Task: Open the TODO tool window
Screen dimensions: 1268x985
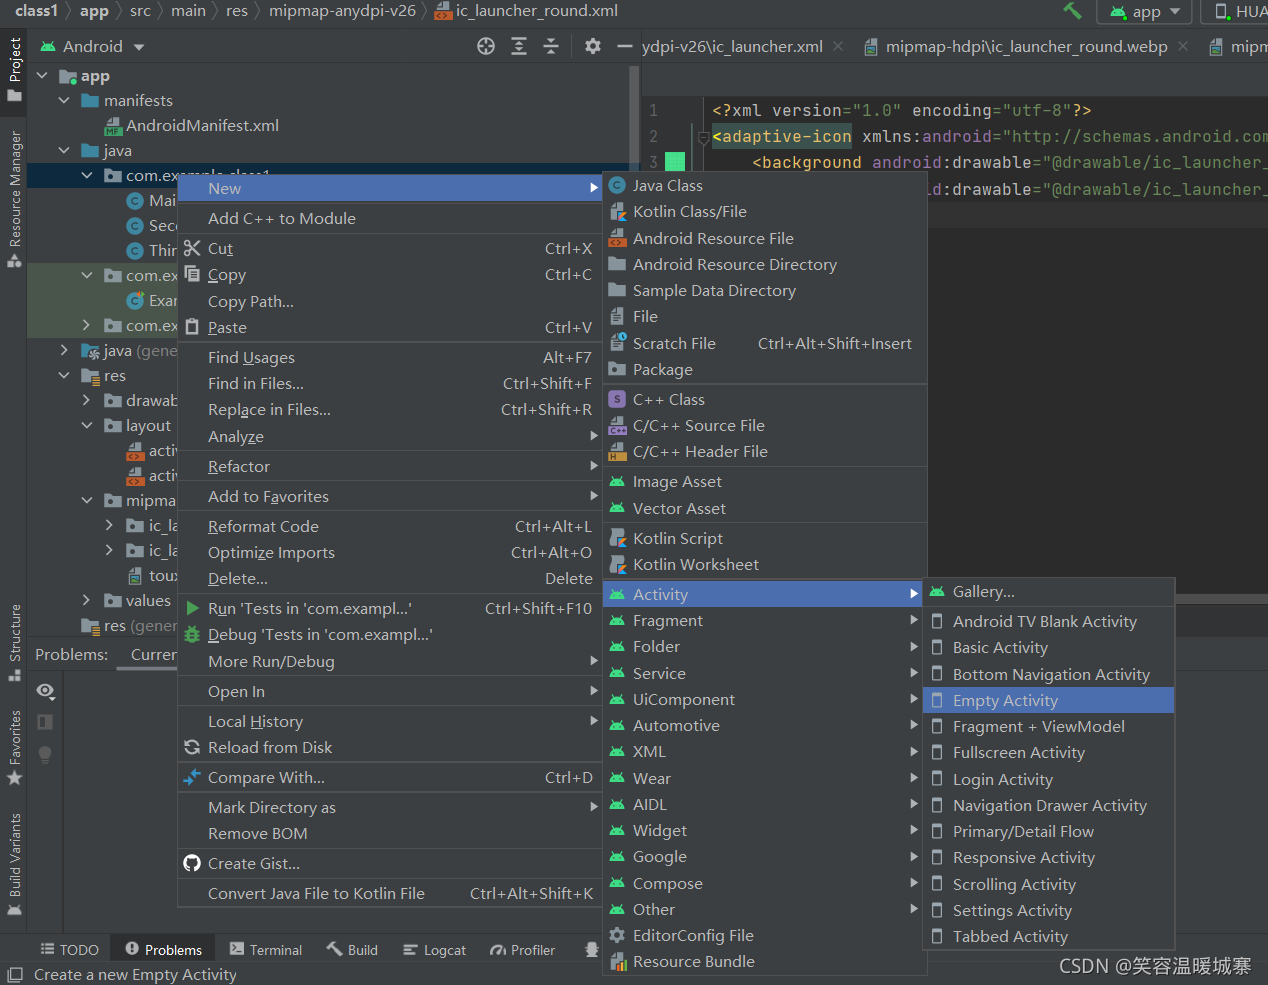Action: (69, 950)
